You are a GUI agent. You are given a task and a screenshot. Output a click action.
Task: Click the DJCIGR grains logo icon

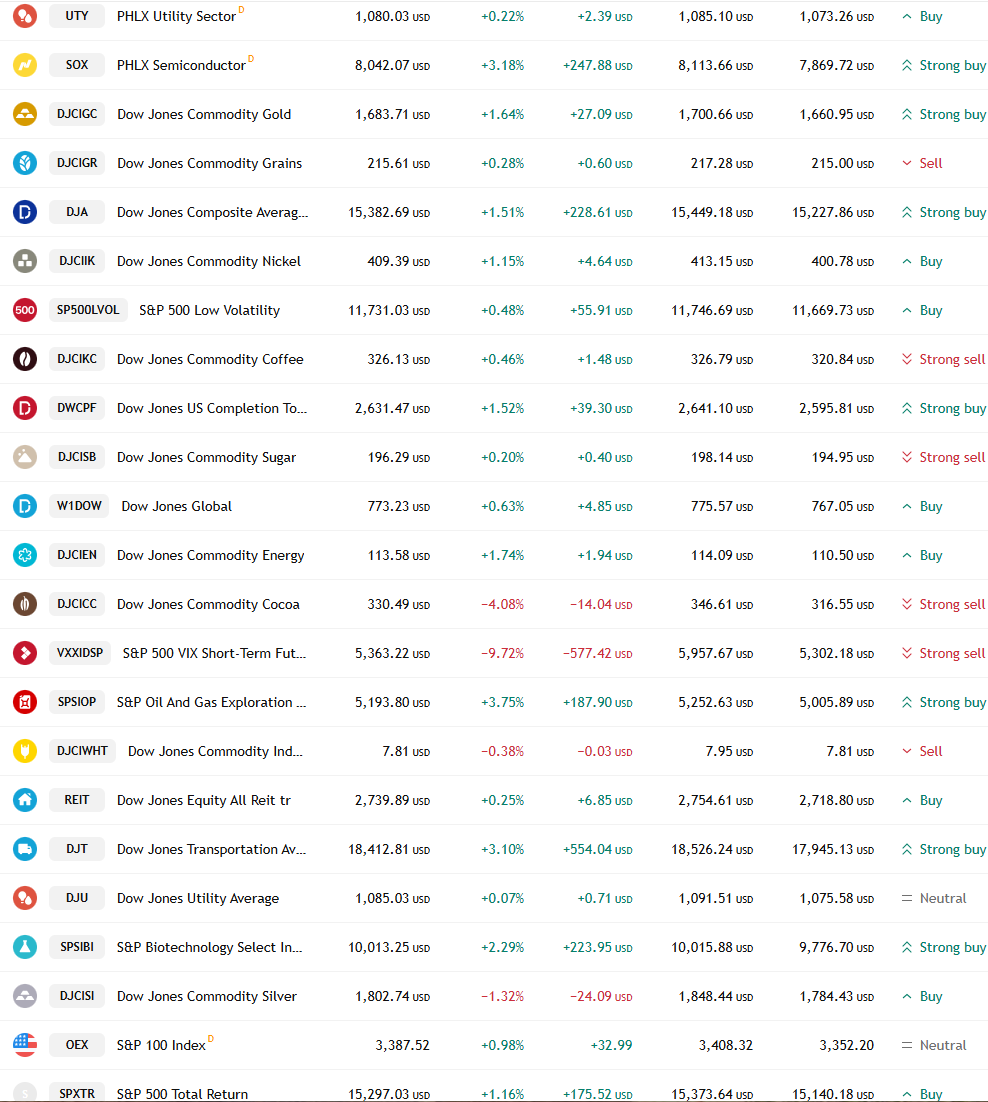pyautogui.click(x=25, y=163)
